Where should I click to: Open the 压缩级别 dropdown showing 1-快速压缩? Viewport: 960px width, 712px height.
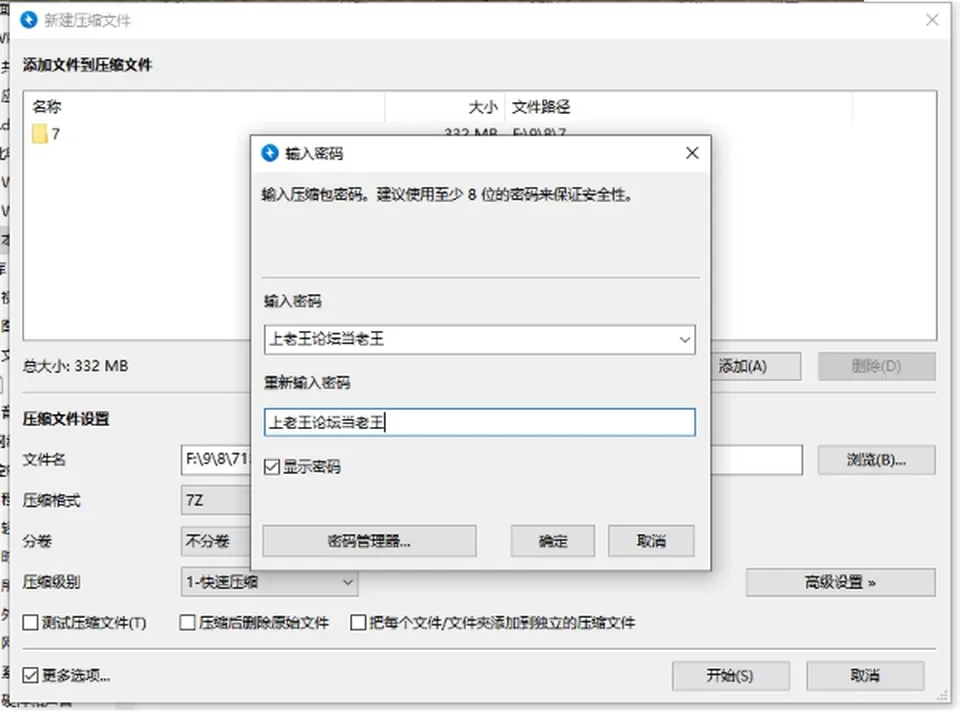pos(269,582)
